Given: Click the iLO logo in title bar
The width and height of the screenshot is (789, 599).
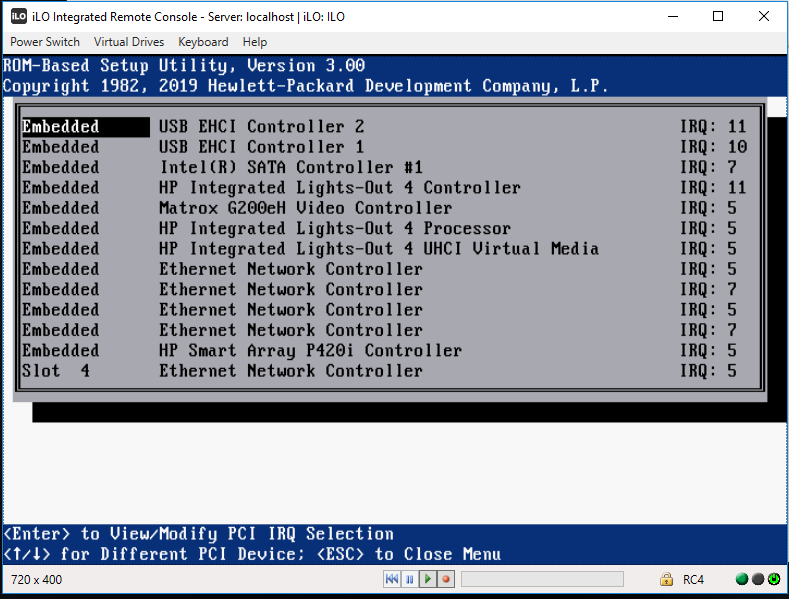Looking at the screenshot, I should [x=19, y=16].
